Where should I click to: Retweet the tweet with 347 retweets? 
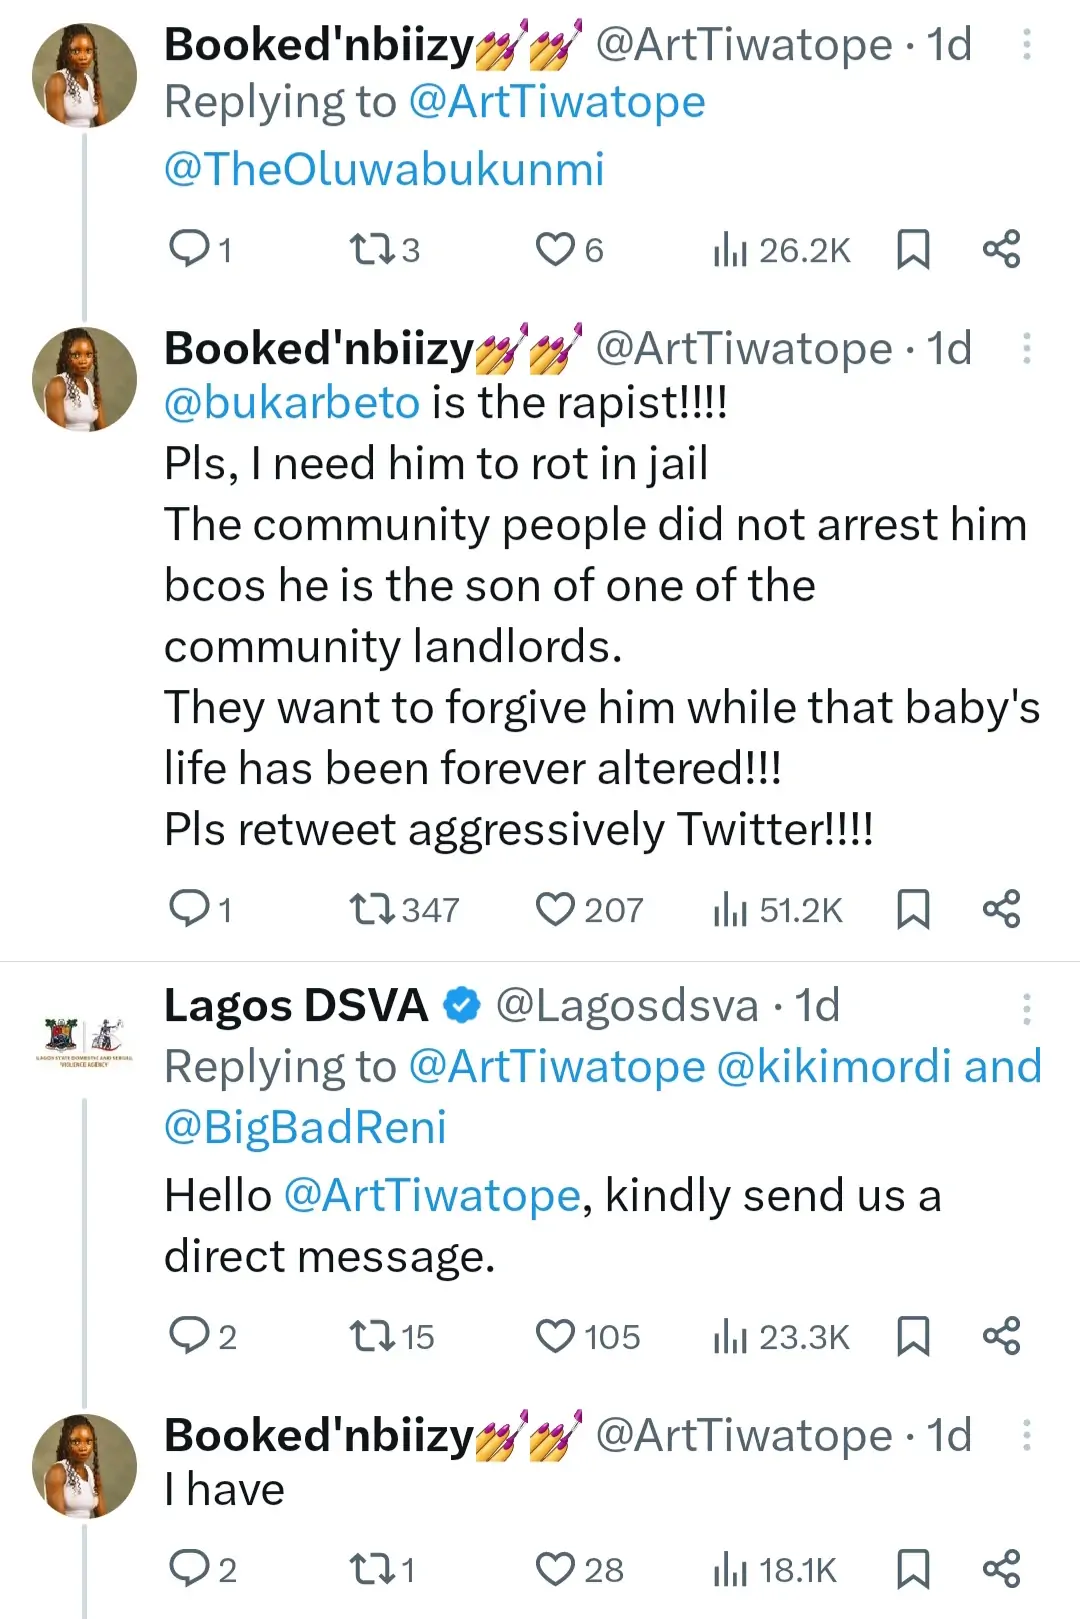click(372, 910)
